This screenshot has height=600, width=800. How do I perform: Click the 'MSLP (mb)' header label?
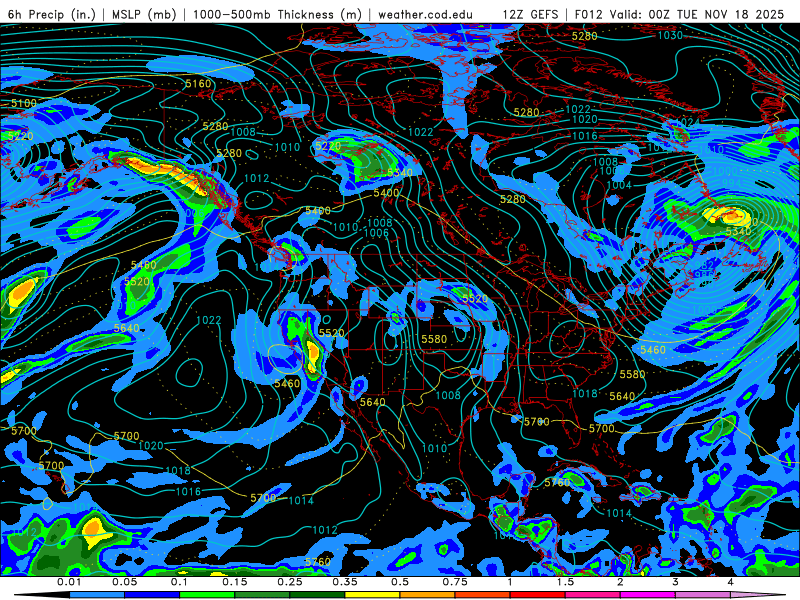(143, 14)
